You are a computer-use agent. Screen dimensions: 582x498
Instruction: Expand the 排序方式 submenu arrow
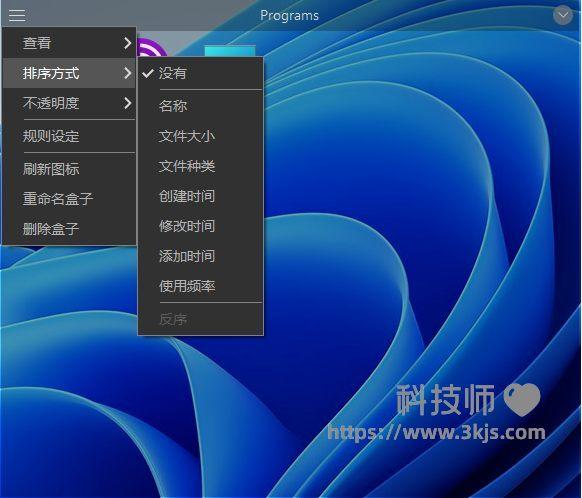pyautogui.click(x=127, y=73)
